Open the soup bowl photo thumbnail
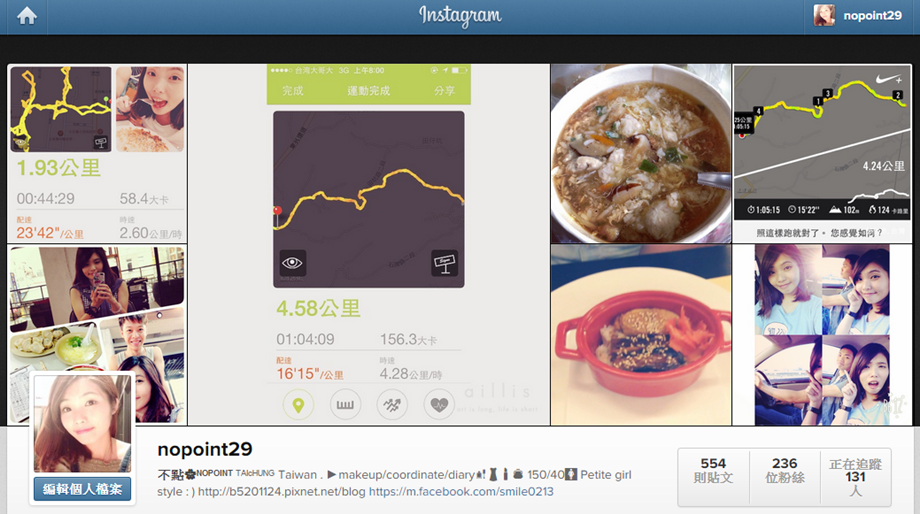The width and height of the screenshot is (920, 514). 641,154
